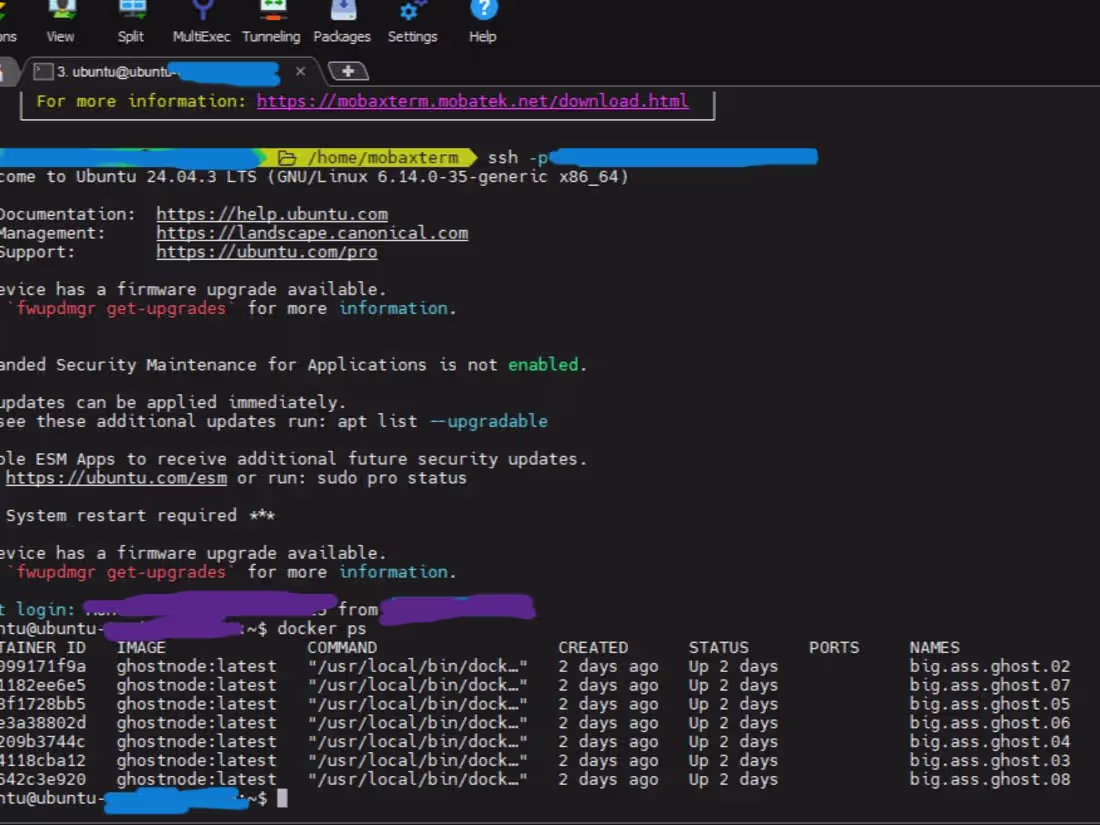Click container name big.ass.ghost.05
1100x825 pixels.
[x=990, y=704]
